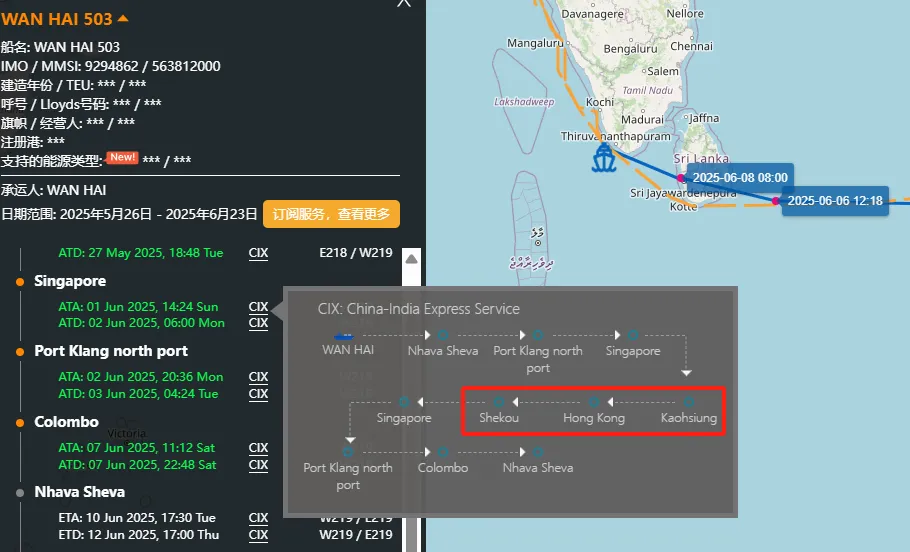Select the Nhava Sheva stop in schedule
The image size is (910, 552).
[80, 492]
